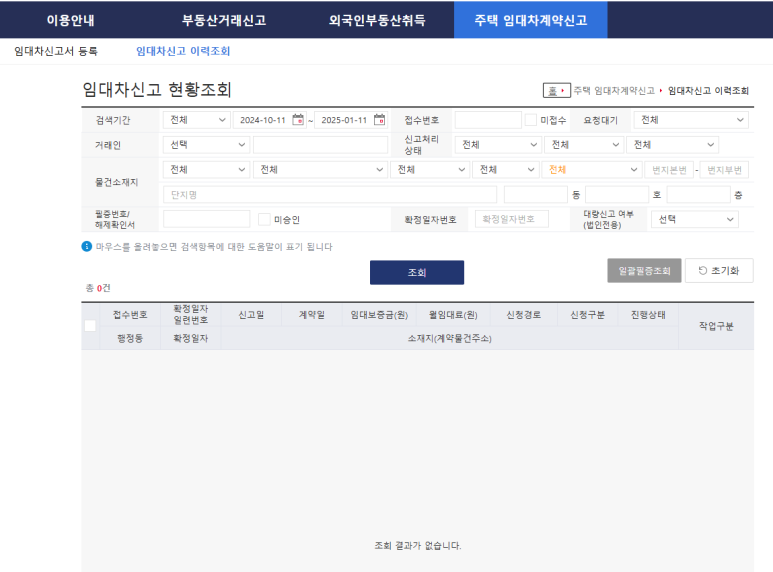Open the 요청대기 dropdown

(691, 120)
